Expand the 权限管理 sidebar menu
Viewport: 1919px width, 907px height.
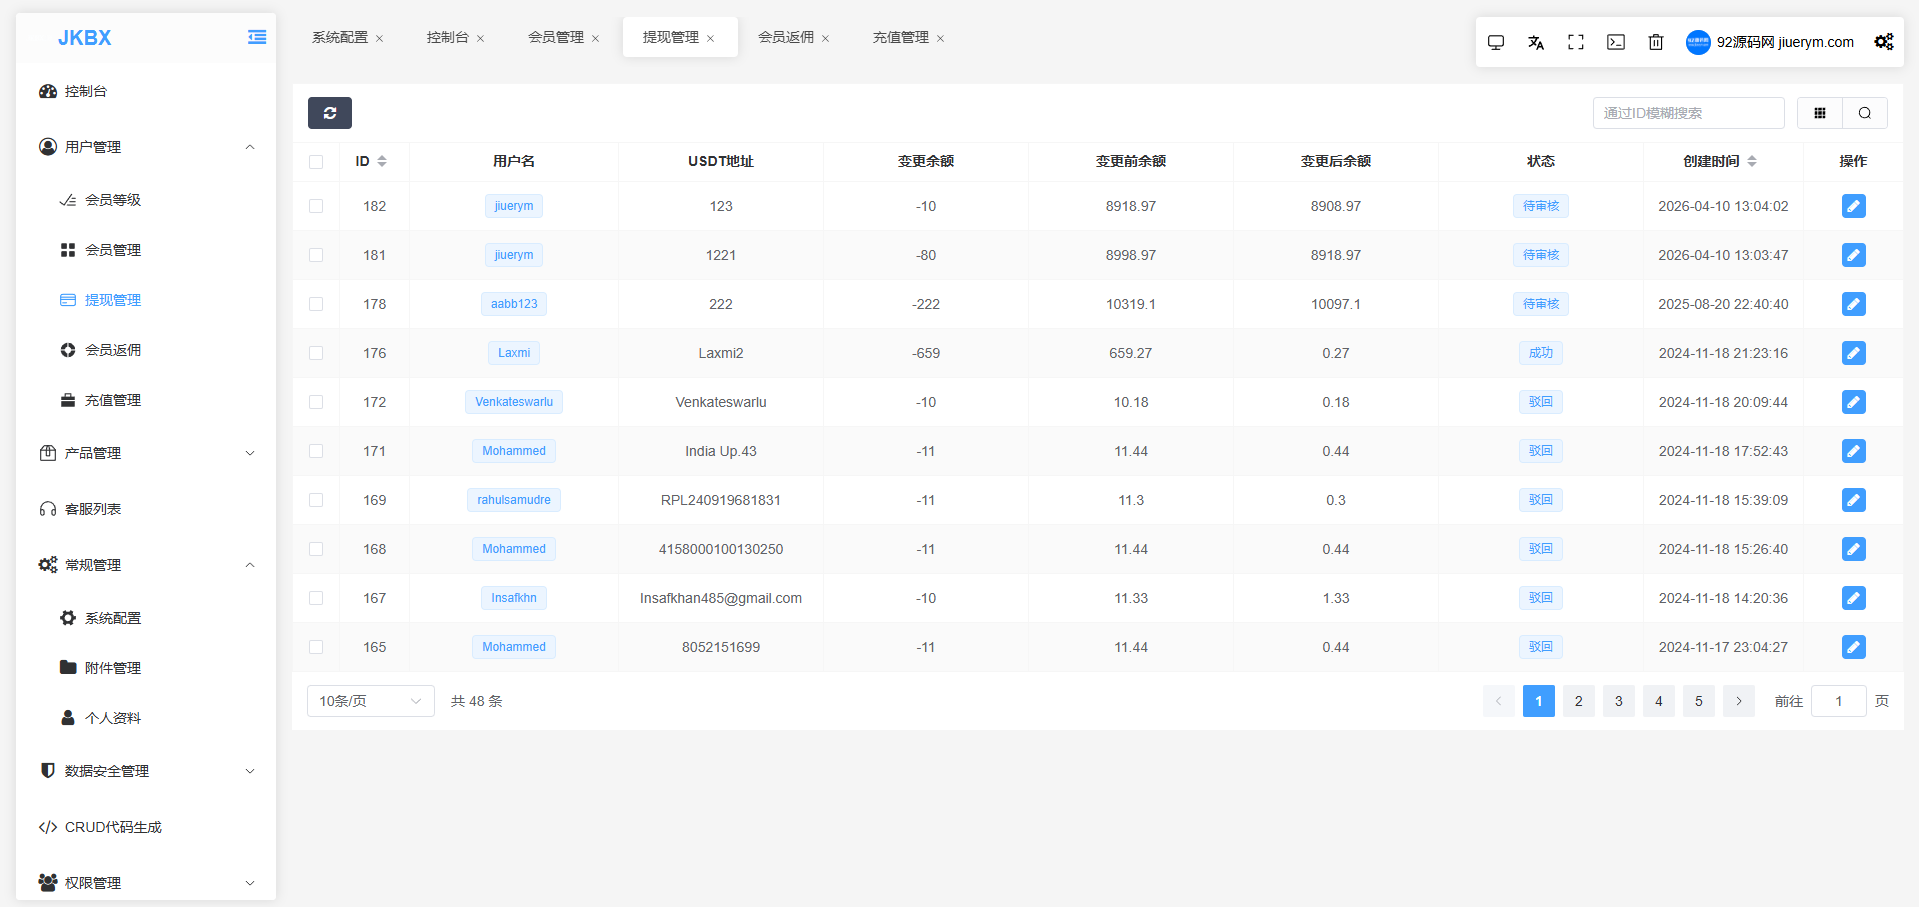pyautogui.click(x=146, y=883)
